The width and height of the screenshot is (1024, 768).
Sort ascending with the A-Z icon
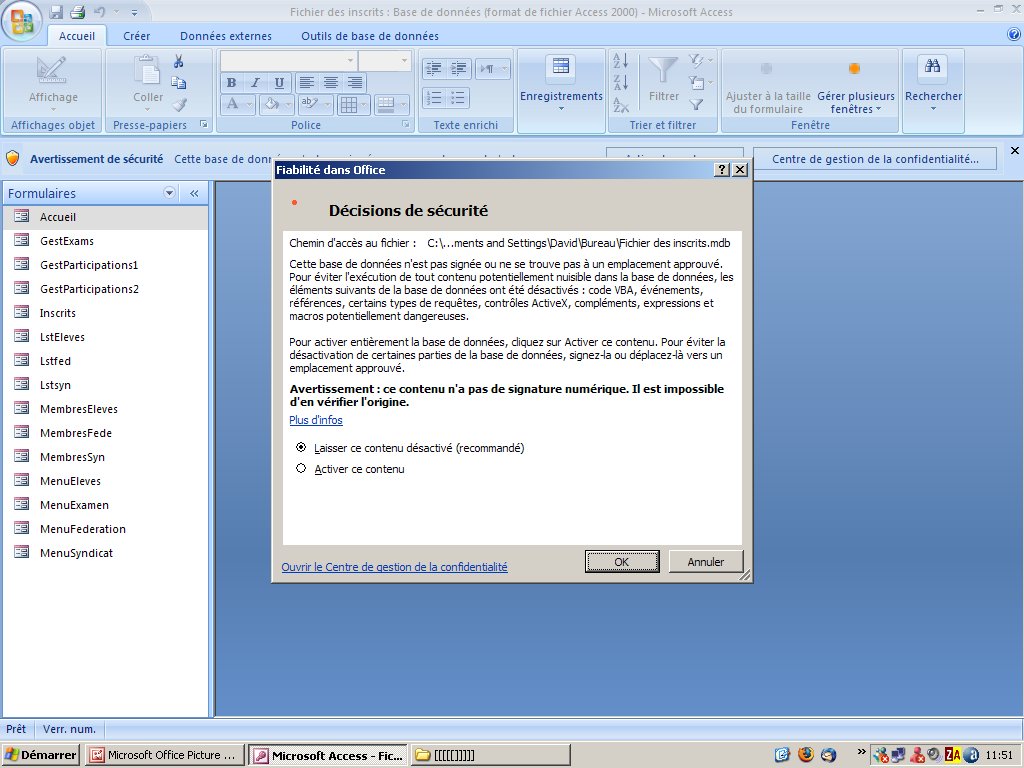coord(620,61)
